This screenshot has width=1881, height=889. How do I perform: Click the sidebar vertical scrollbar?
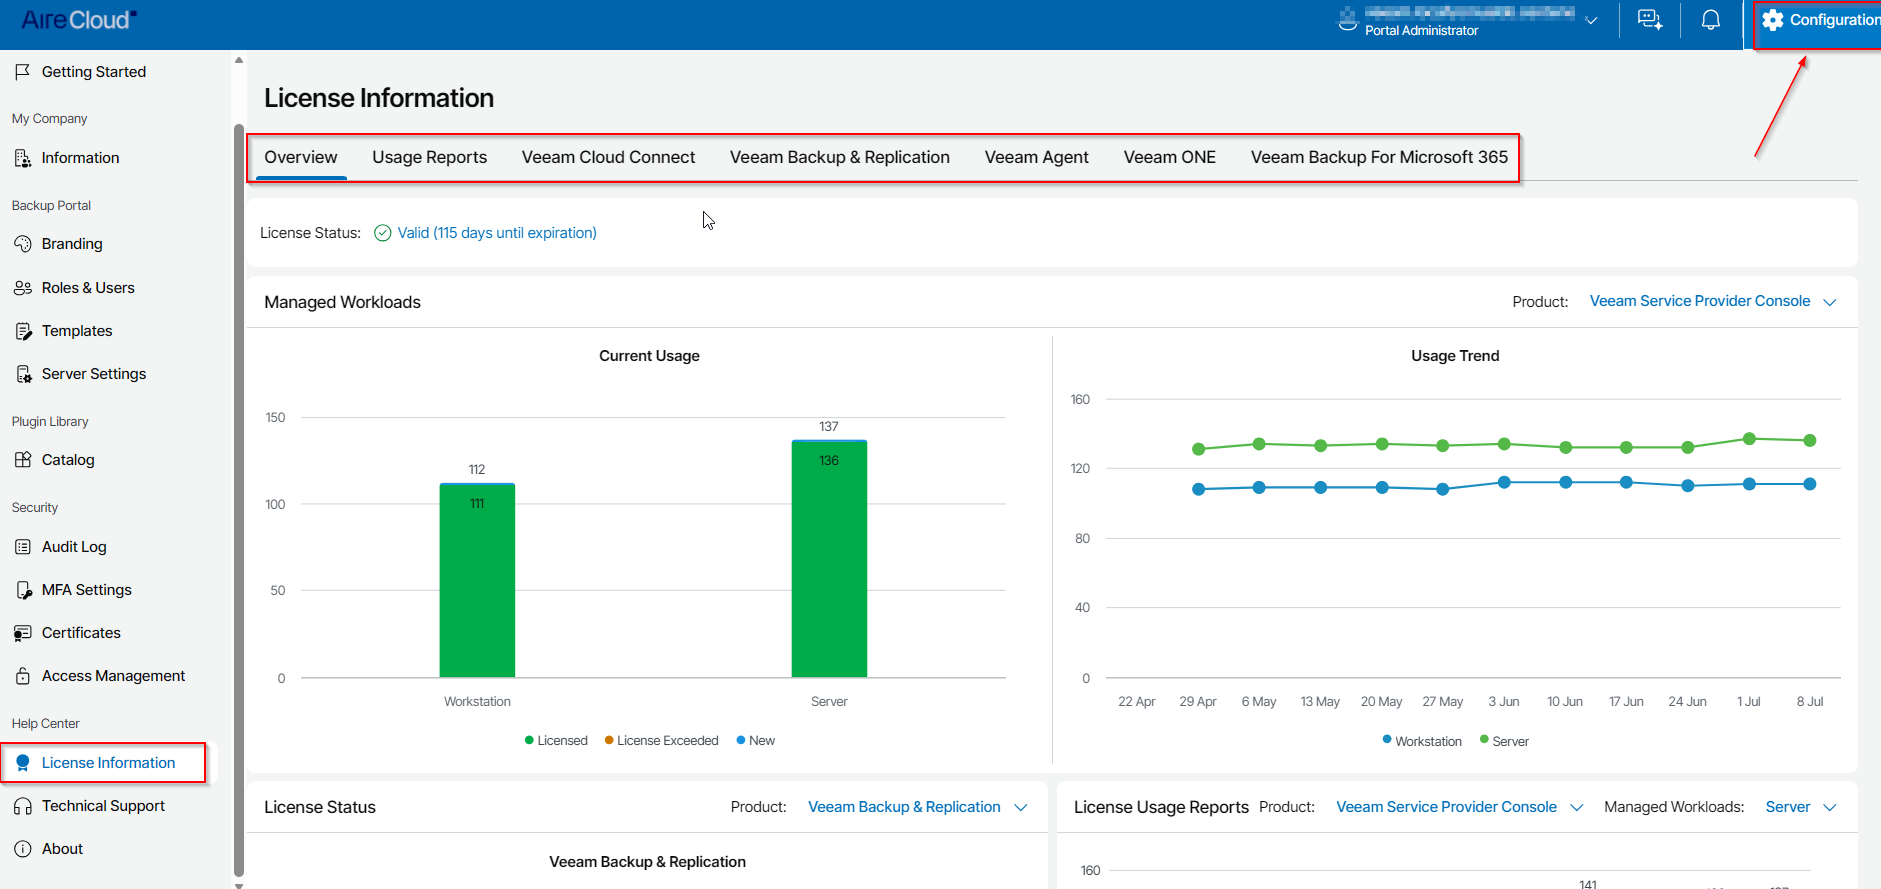[x=238, y=500]
